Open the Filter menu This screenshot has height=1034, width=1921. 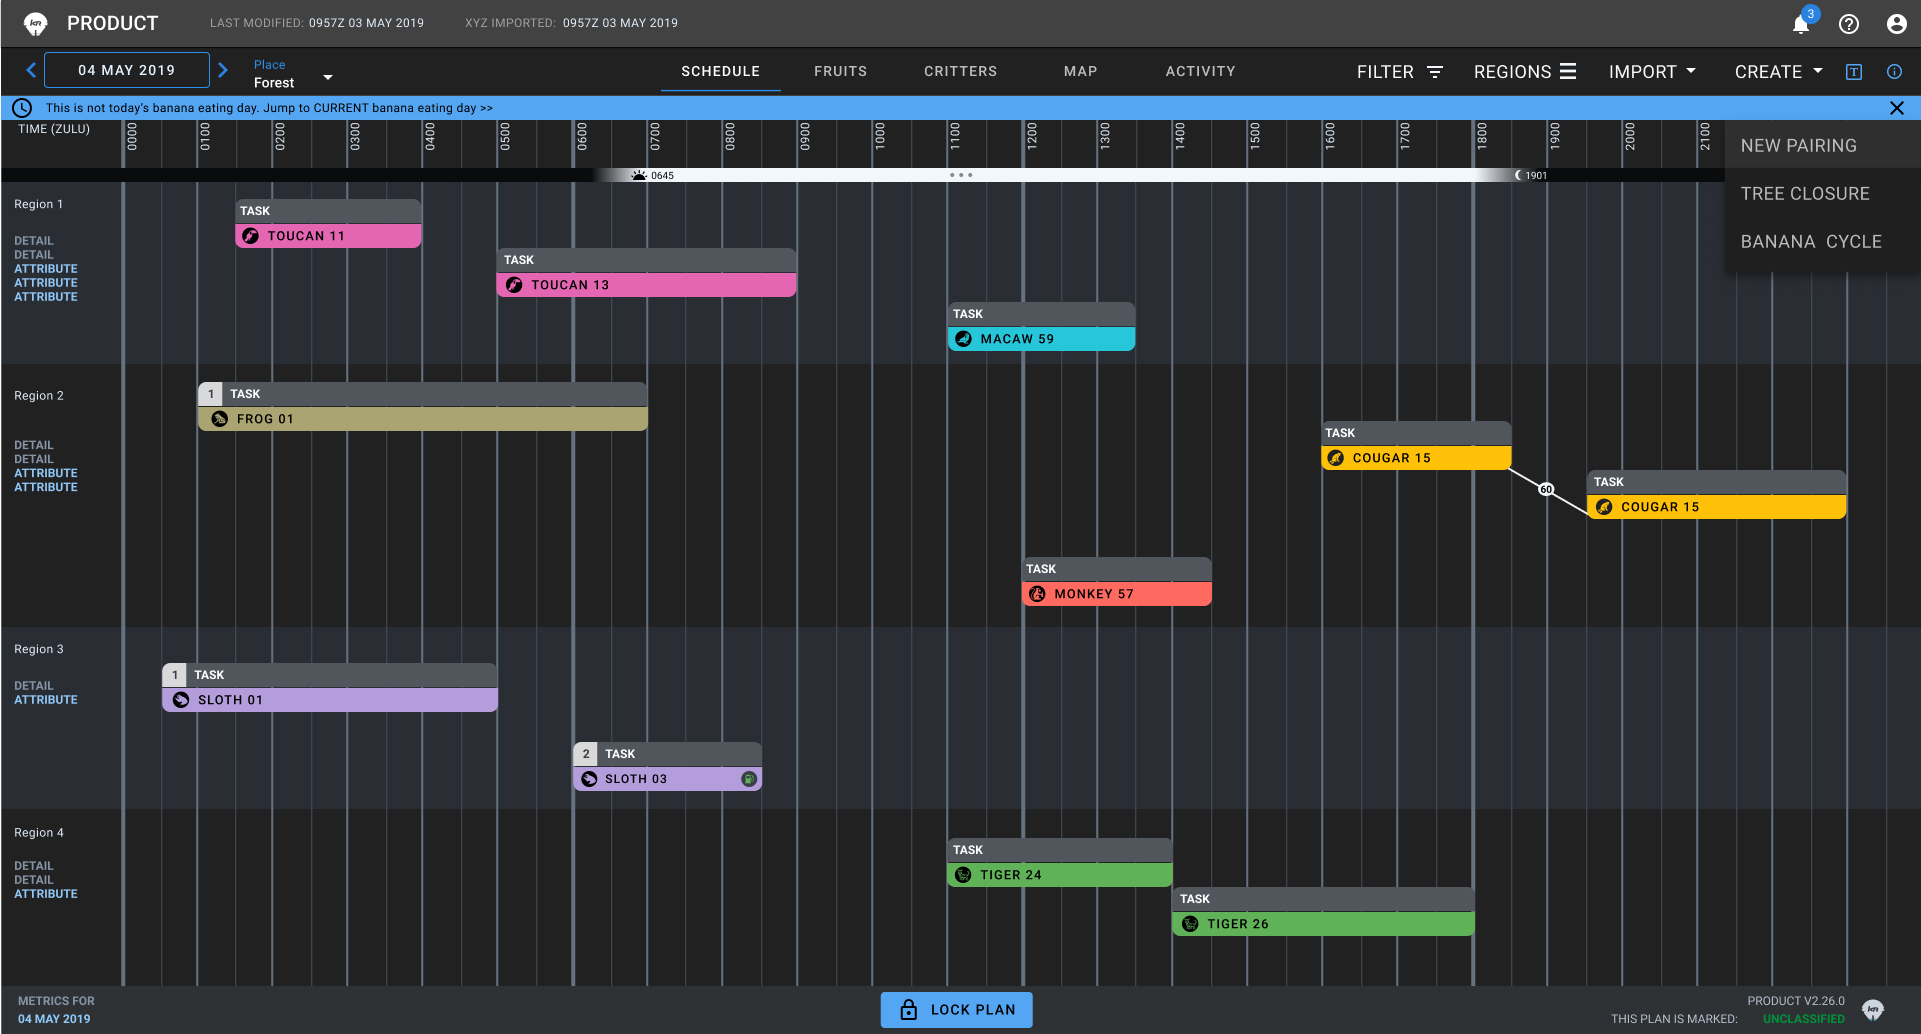(x=1399, y=72)
